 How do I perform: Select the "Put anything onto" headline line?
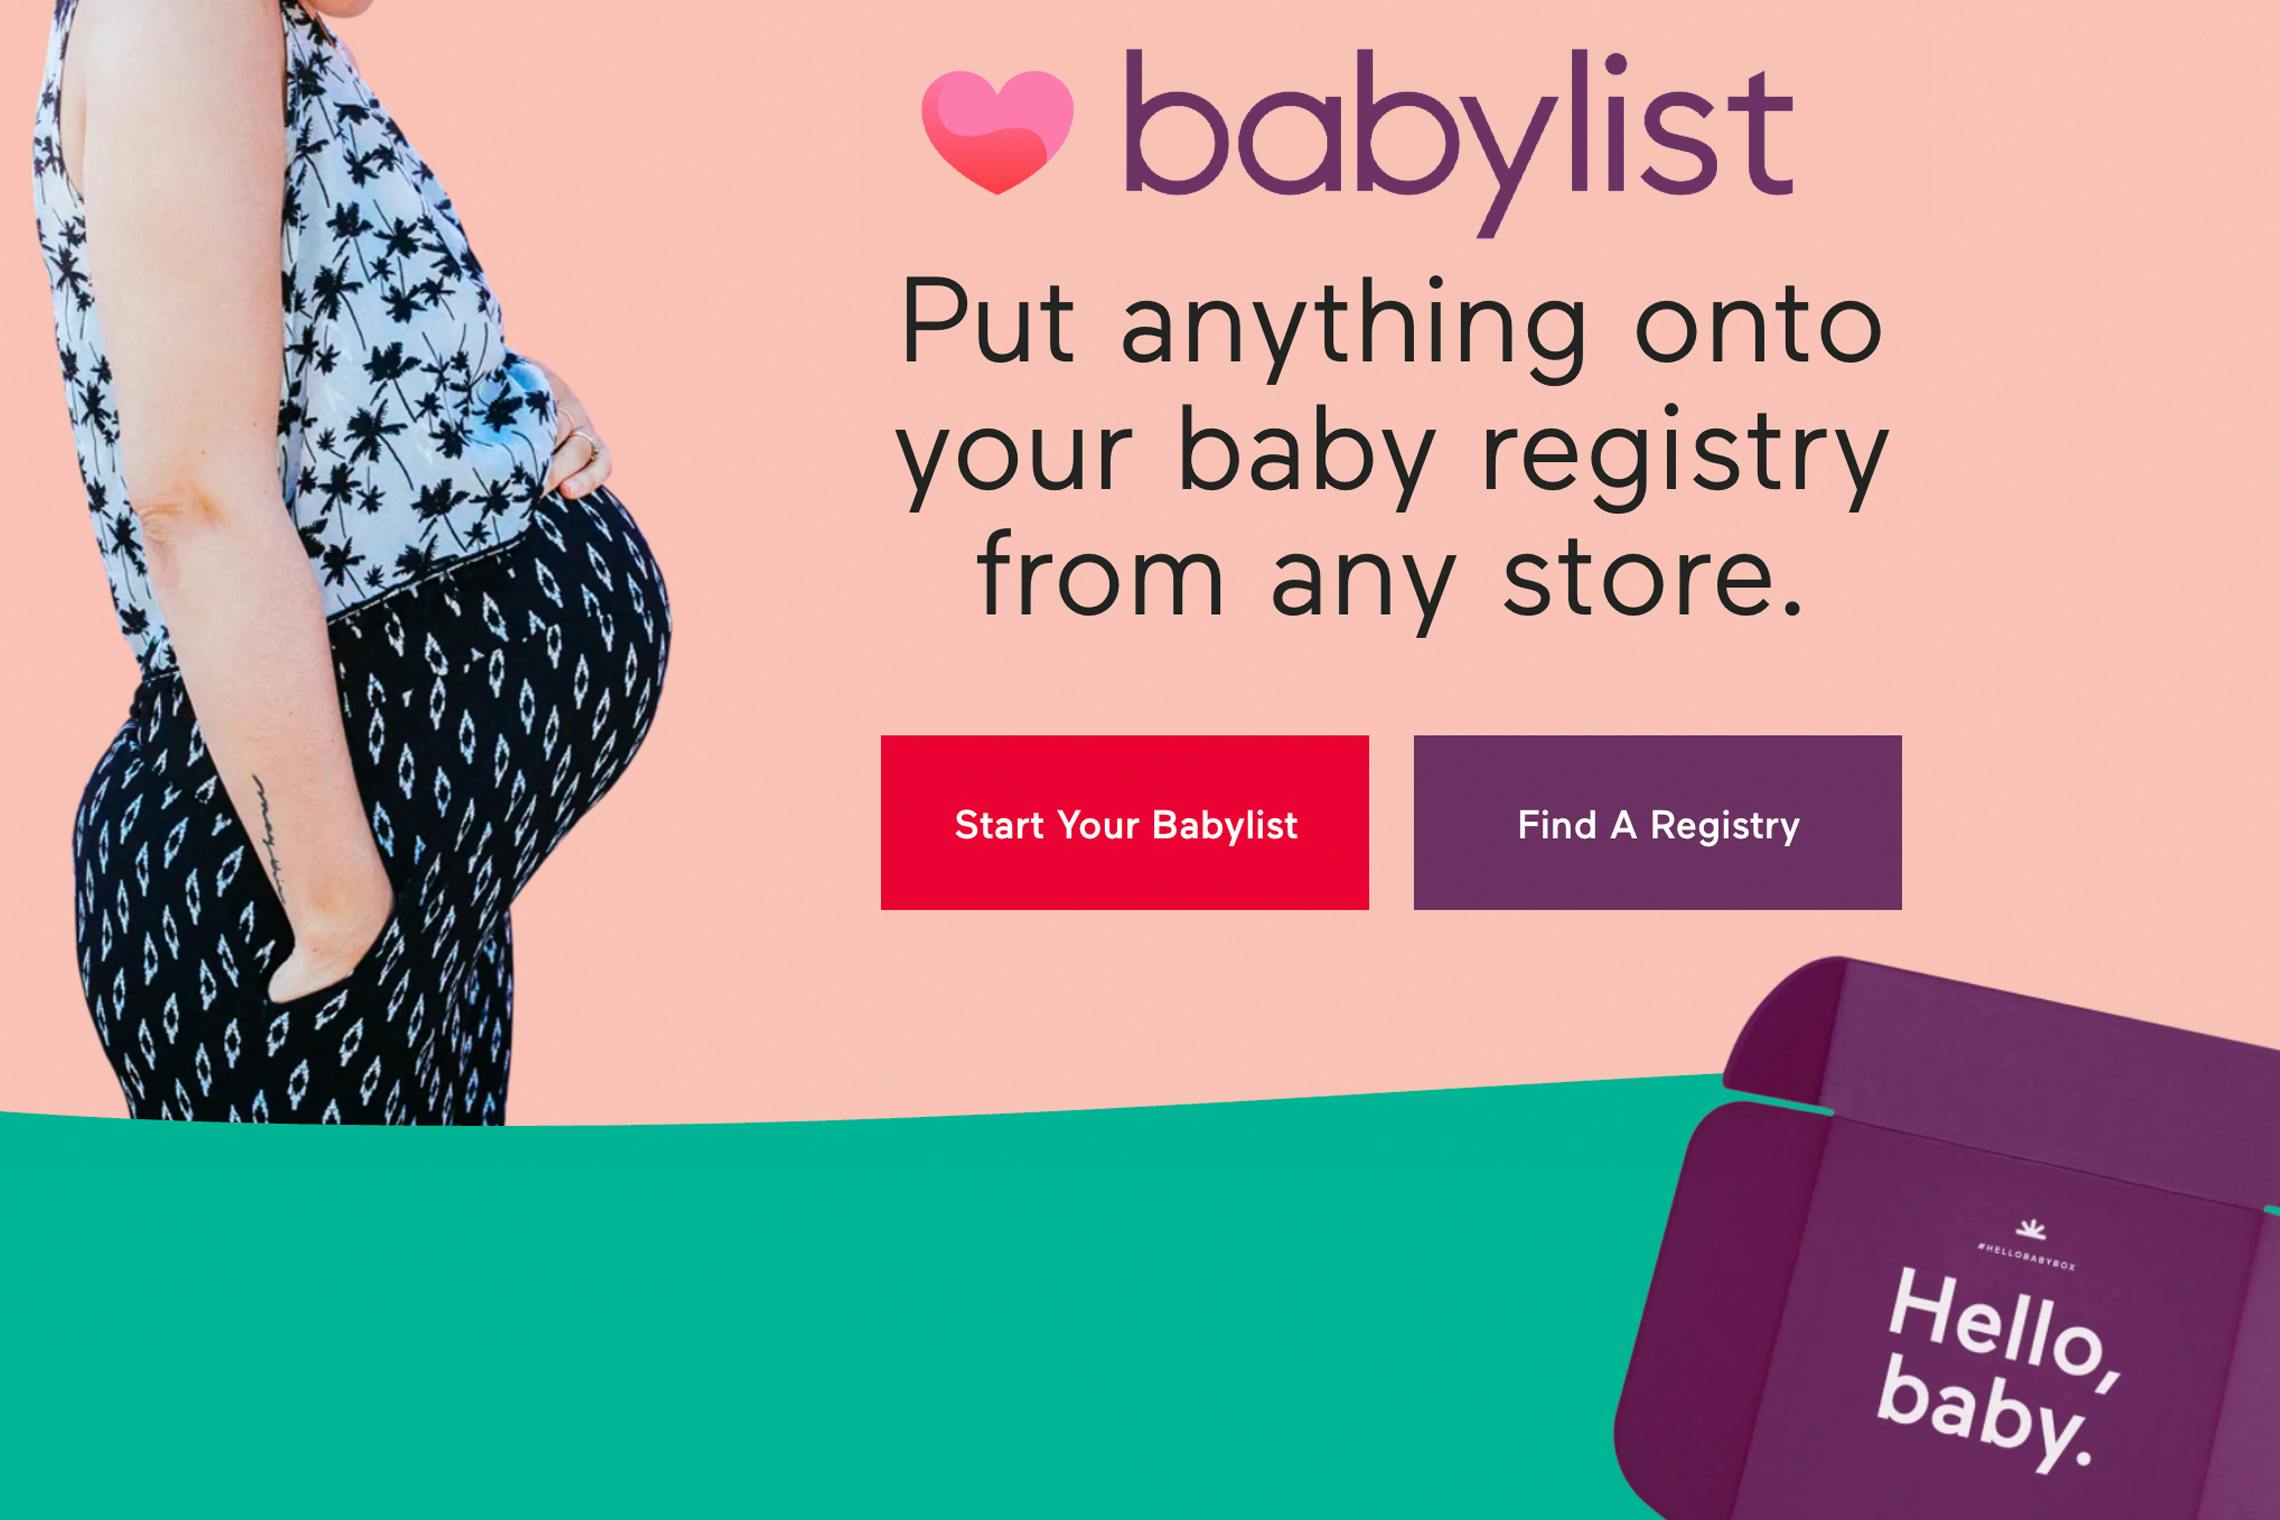1391,325
